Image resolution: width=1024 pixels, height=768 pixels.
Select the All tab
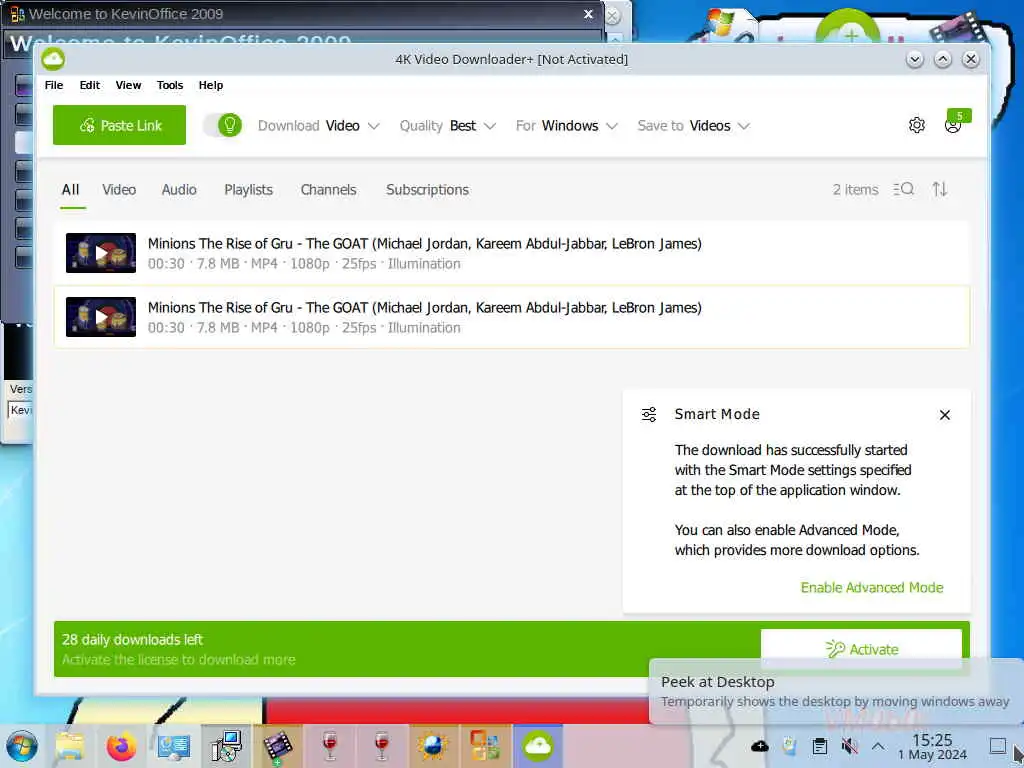[71, 189]
